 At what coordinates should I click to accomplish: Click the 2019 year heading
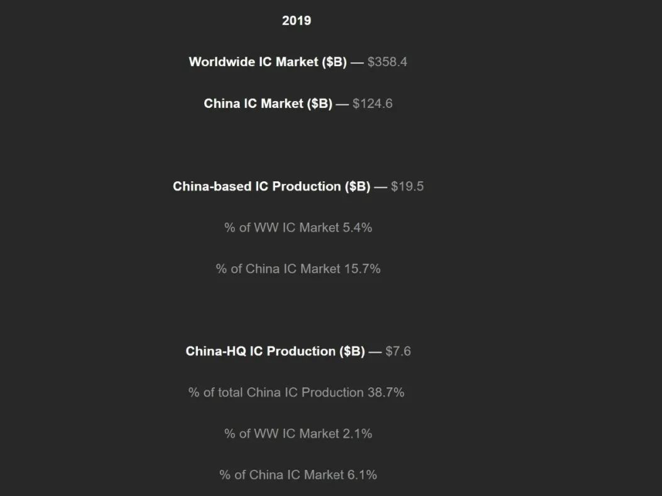pyautogui.click(x=297, y=20)
